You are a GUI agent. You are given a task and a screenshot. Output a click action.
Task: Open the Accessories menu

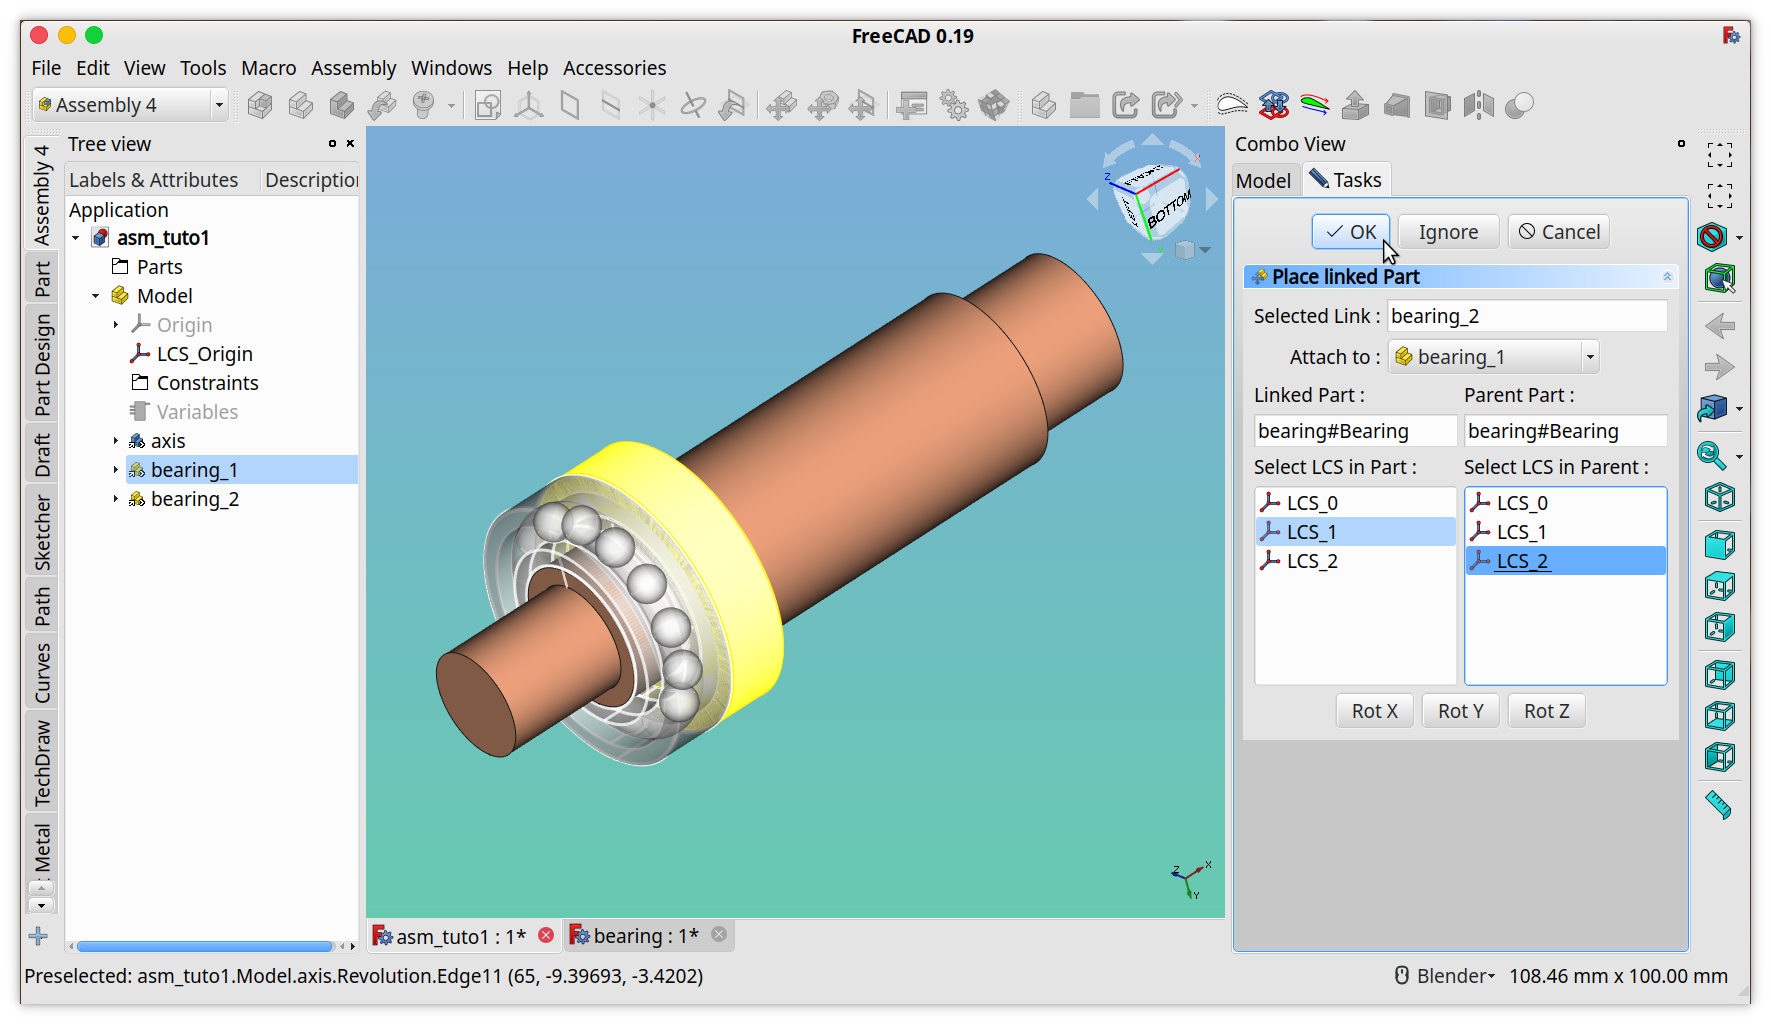coord(614,68)
